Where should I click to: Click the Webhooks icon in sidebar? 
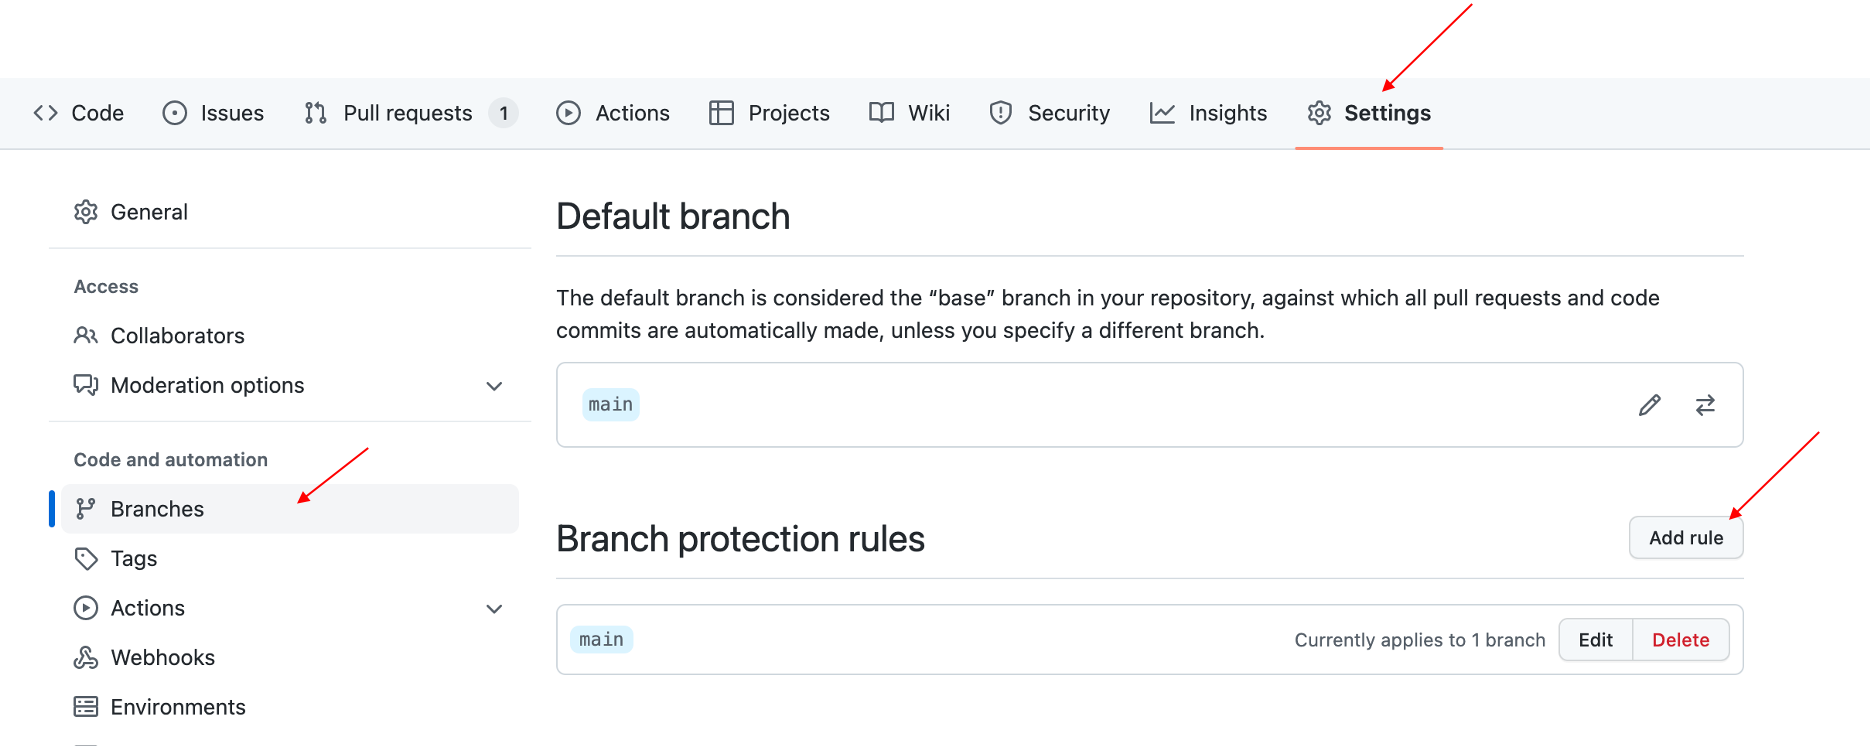[x=86, y=657]
